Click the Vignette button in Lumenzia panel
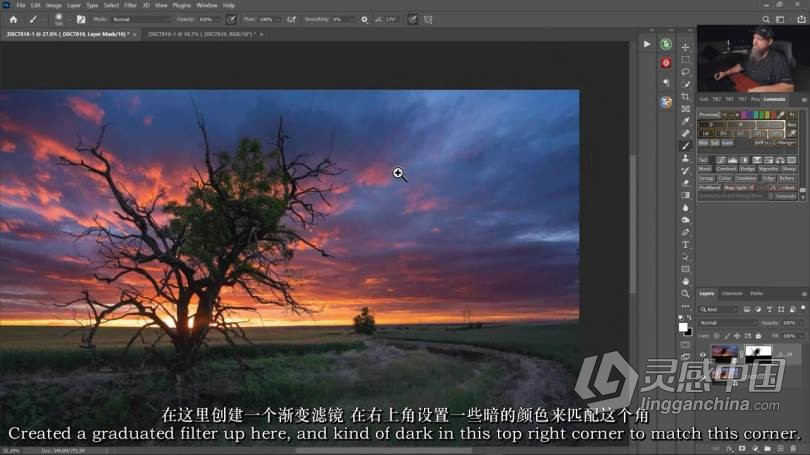This screenshot has width=810, height=455. (768, 169)
